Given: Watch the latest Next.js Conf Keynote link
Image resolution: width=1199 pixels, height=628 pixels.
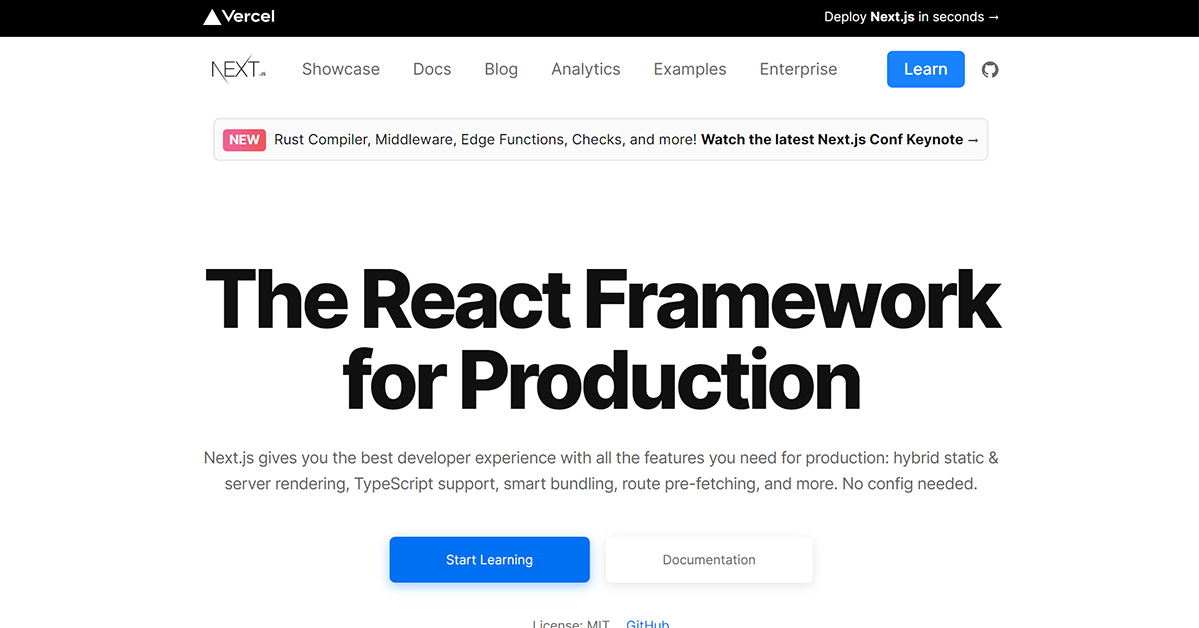Looking at the screenshot, I should (840, 140).
